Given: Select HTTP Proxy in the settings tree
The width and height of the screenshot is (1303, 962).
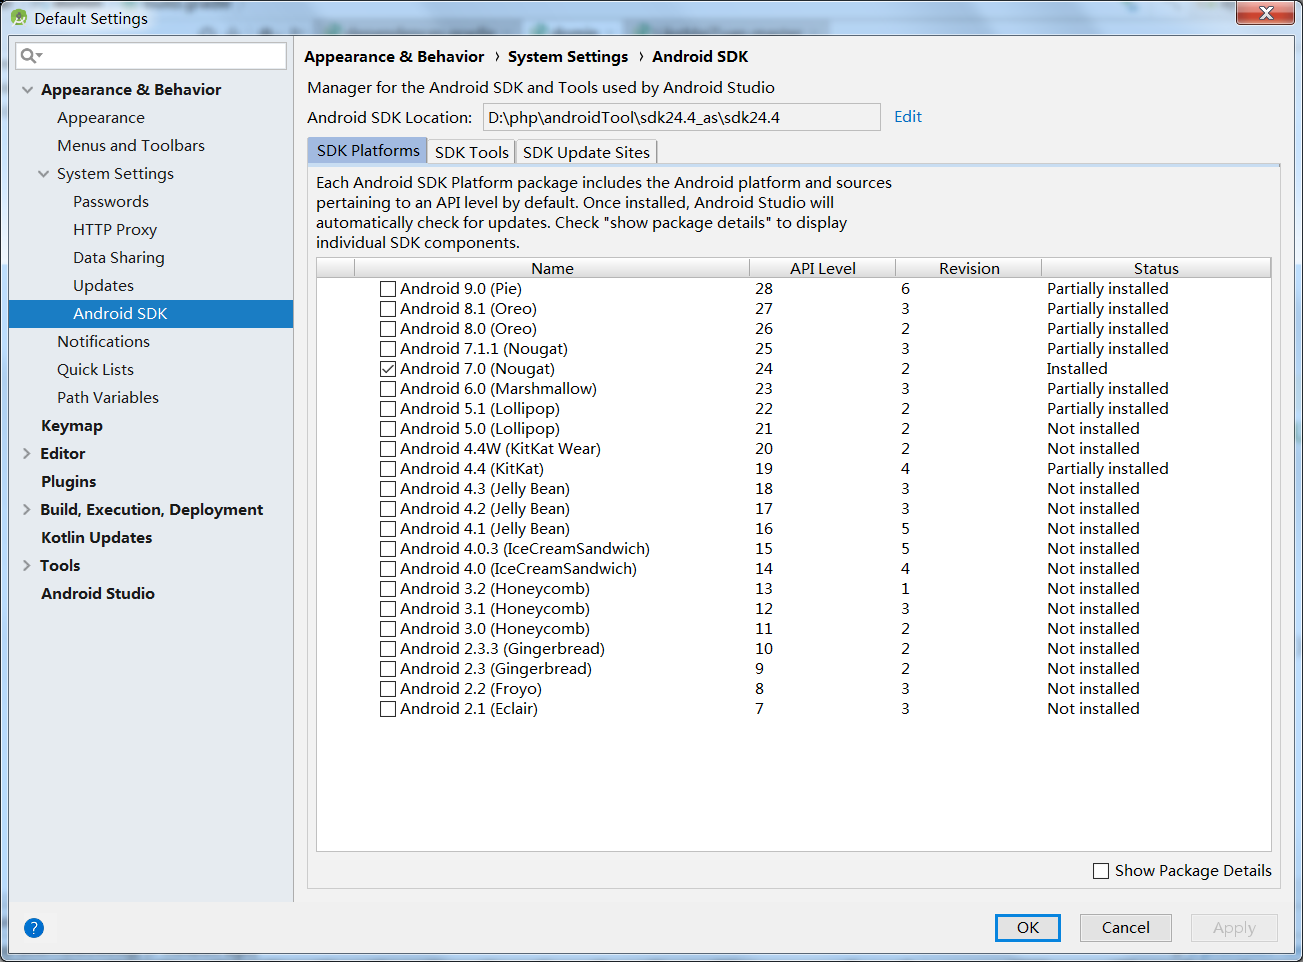Looking at the screenshot, I should pyautogui.click(x=115, y=230).
